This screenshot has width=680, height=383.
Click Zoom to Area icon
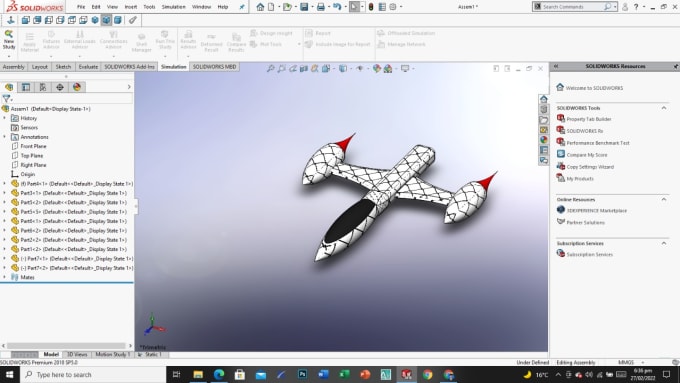[x=281, y=69]
